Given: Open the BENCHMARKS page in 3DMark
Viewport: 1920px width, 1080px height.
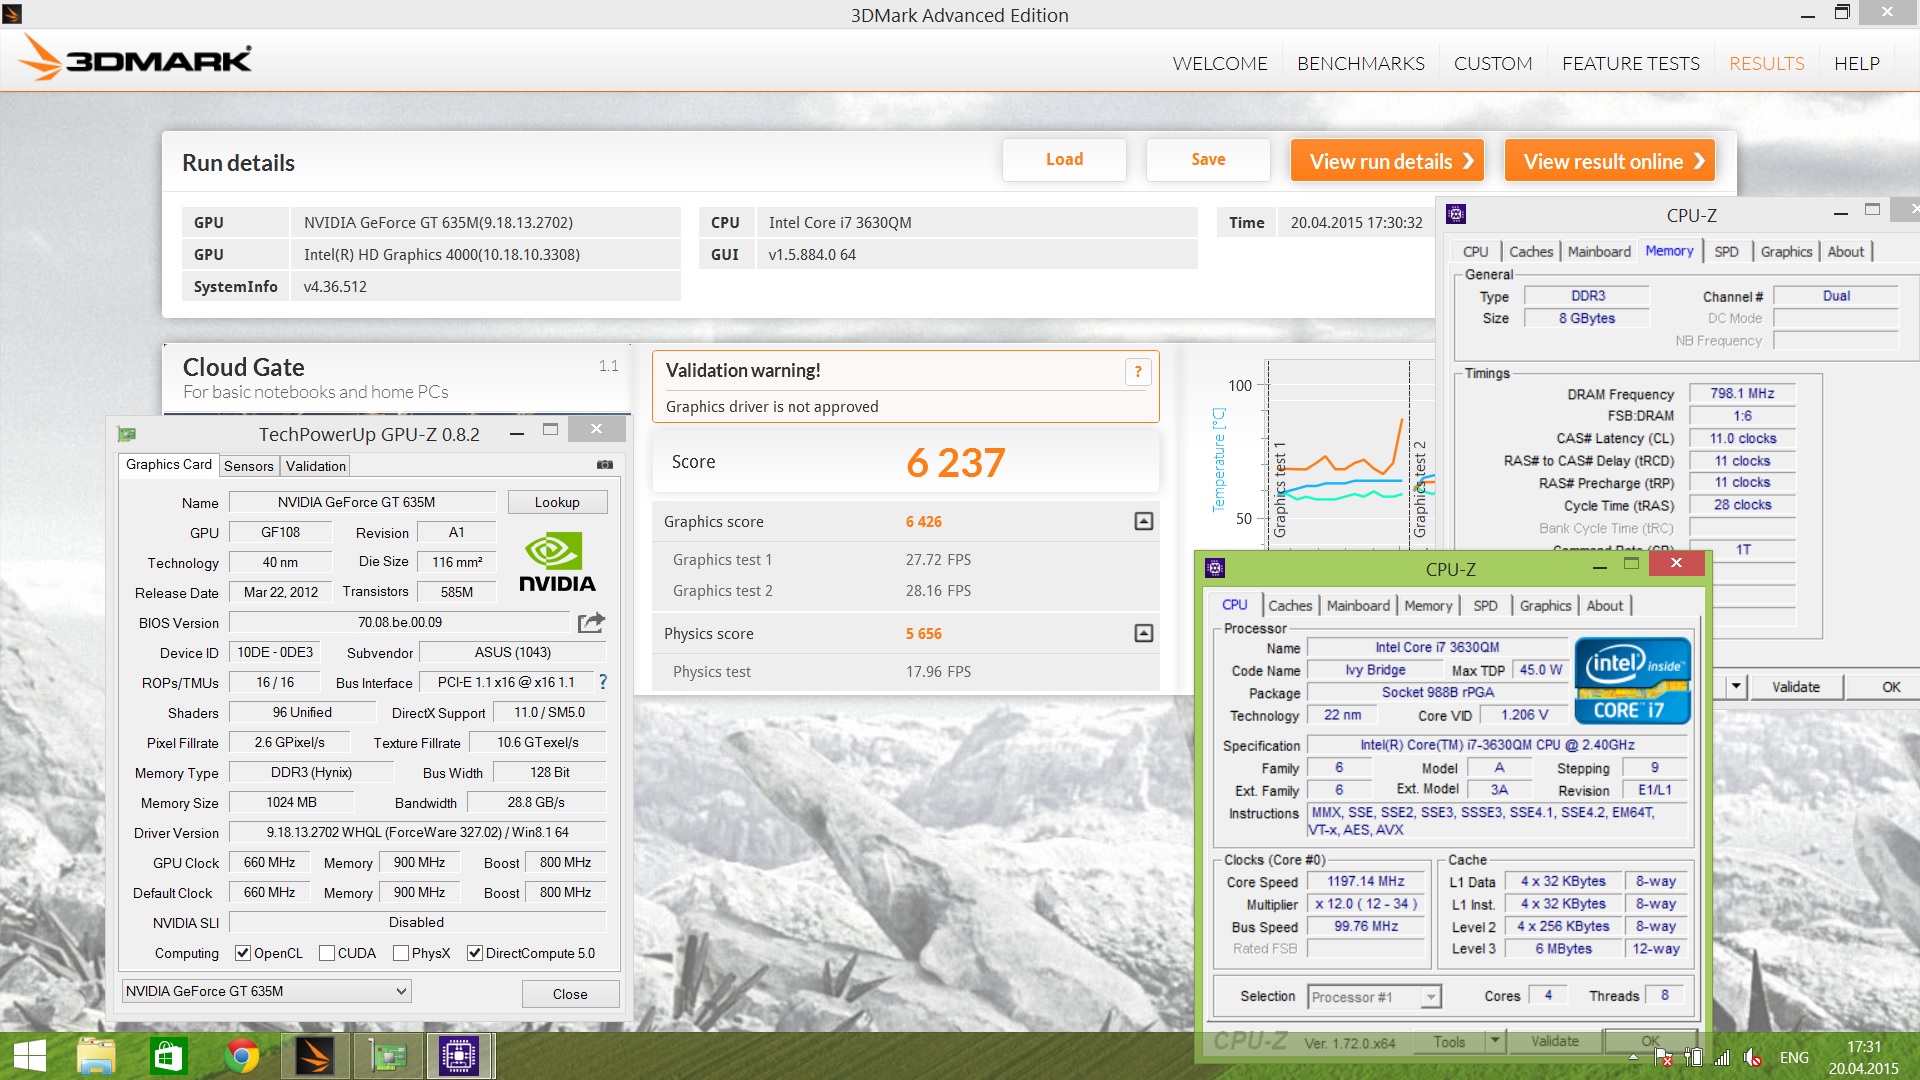Looking at the screenshot, I should pos(1360,63).
